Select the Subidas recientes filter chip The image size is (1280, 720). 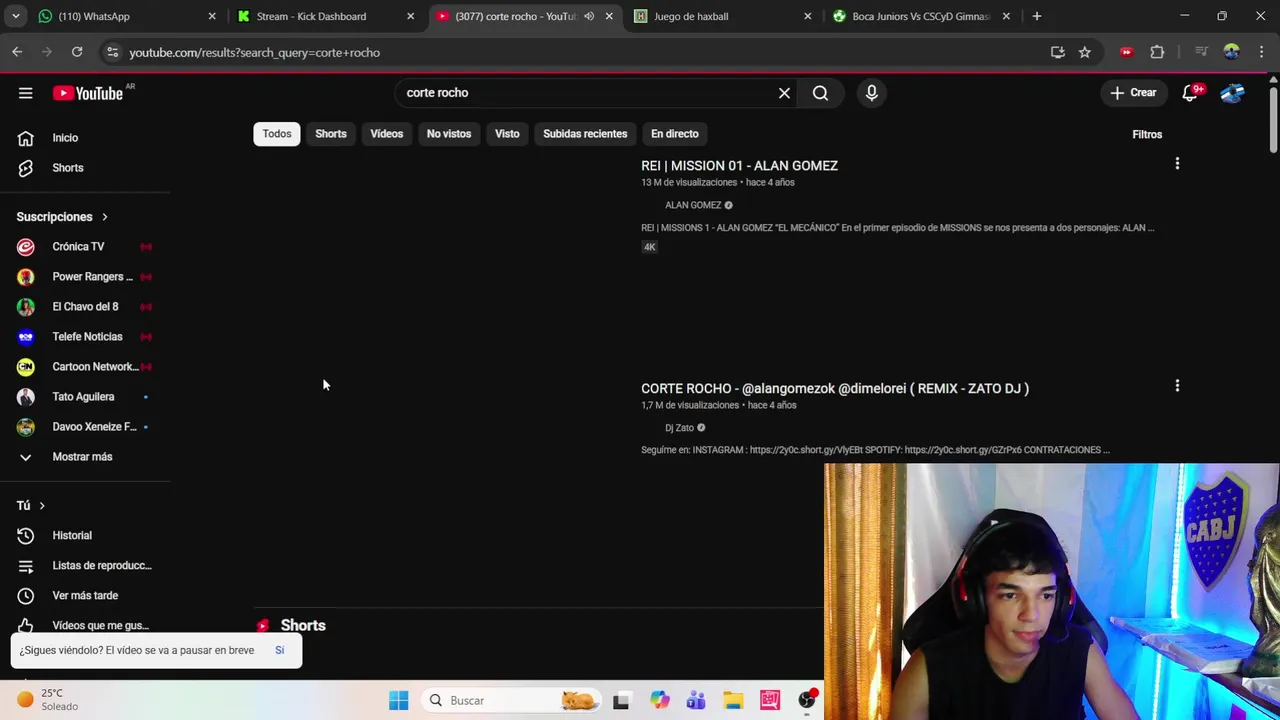click(x=585, y=134)
